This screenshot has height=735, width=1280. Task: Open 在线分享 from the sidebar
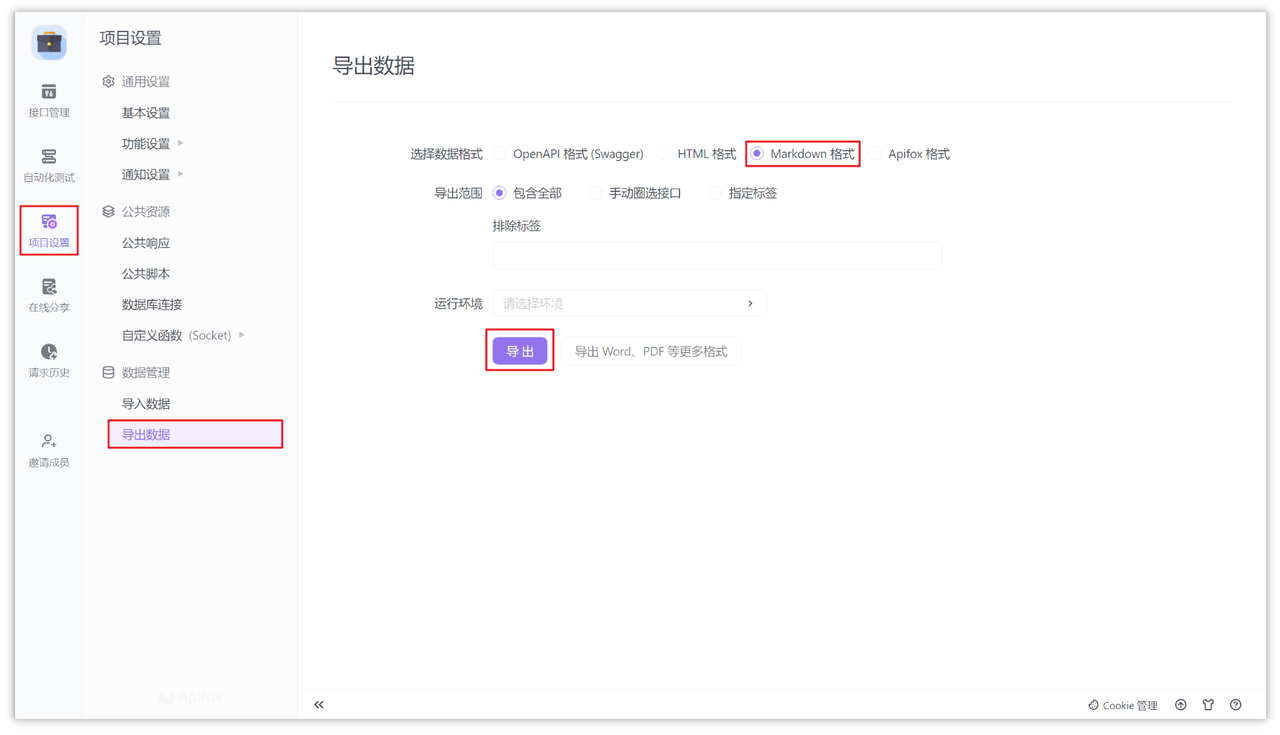[x=48, y=296]
